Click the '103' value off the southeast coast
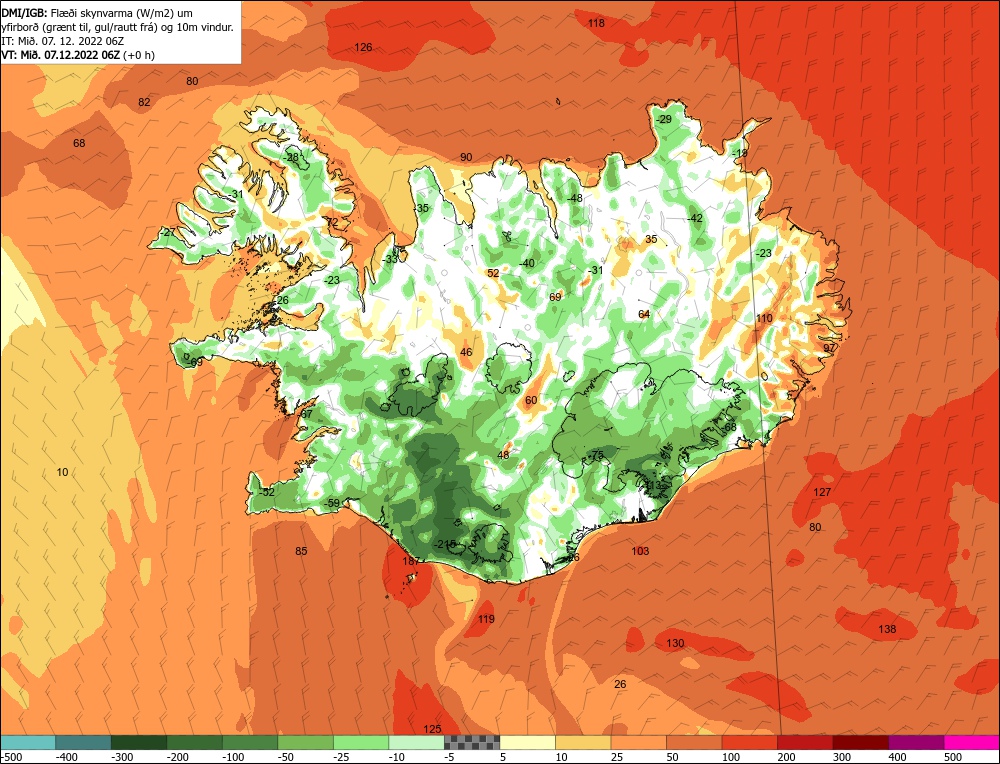This screenshot has width=1000, height=764. click(640, 551)
